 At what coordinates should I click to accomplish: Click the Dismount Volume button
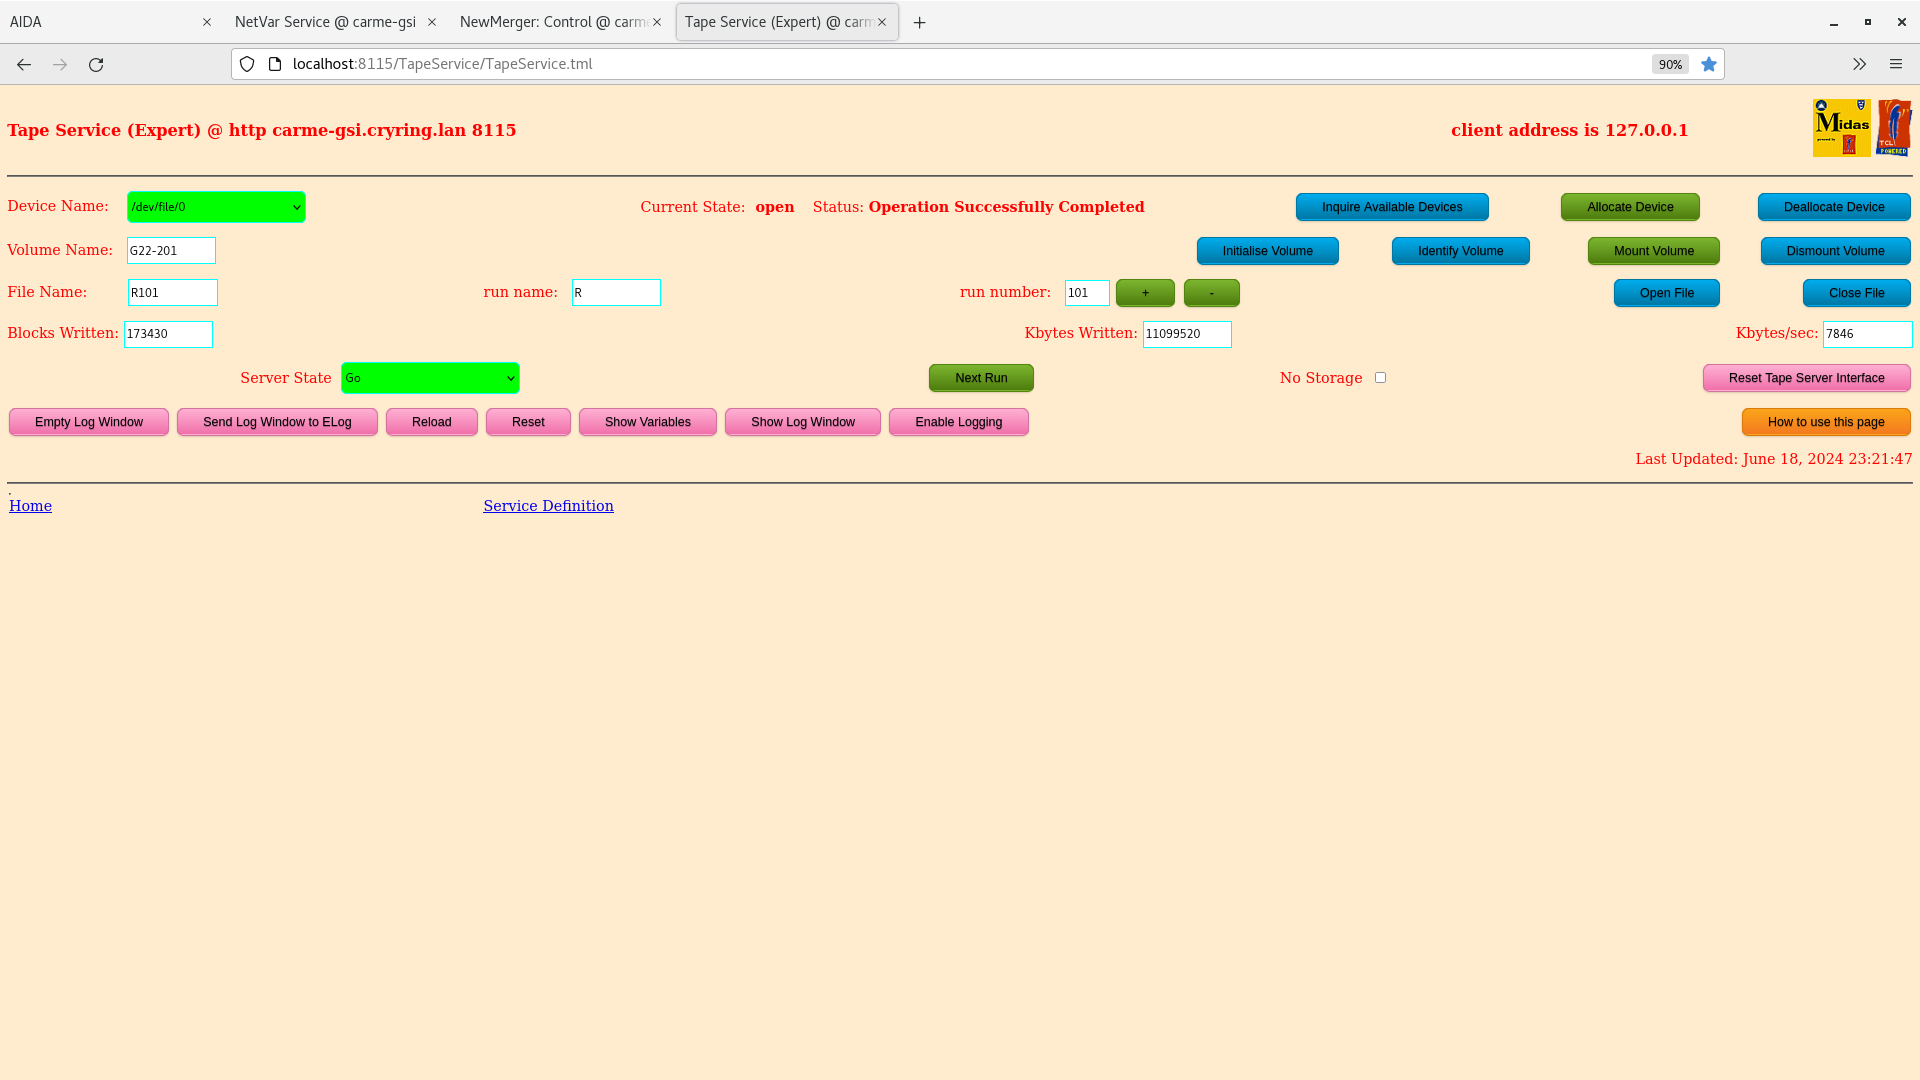1836,251
